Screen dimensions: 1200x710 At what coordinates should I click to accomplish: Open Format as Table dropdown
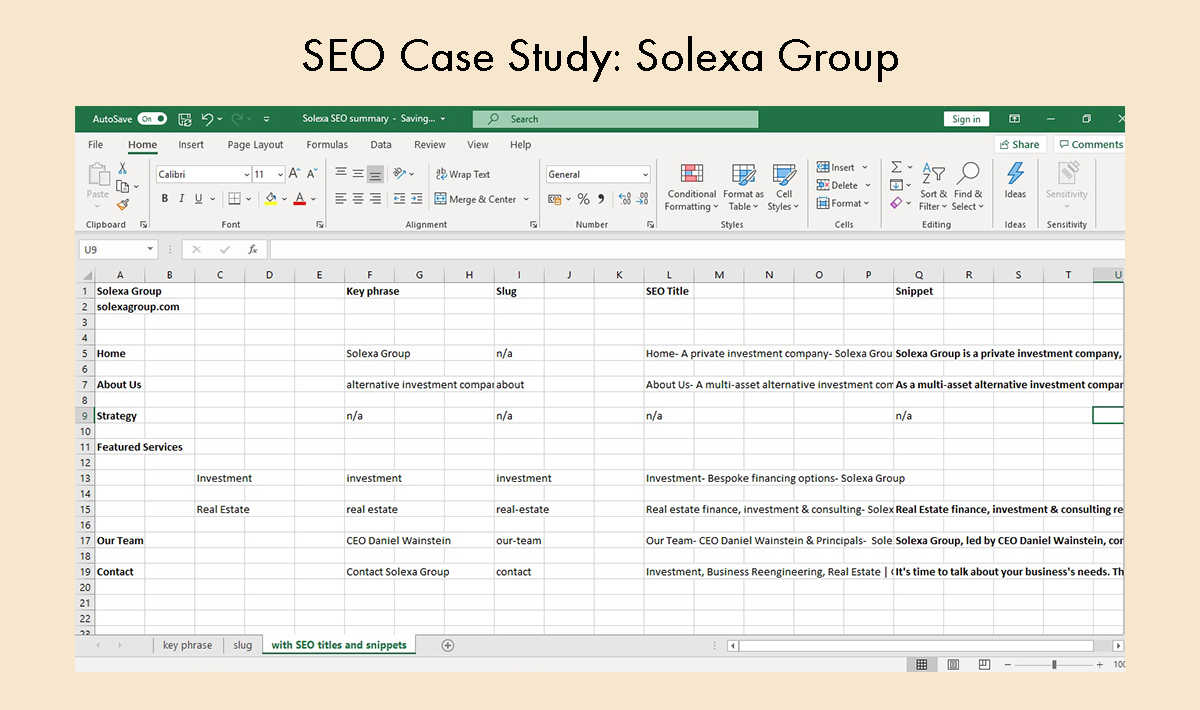743,188
